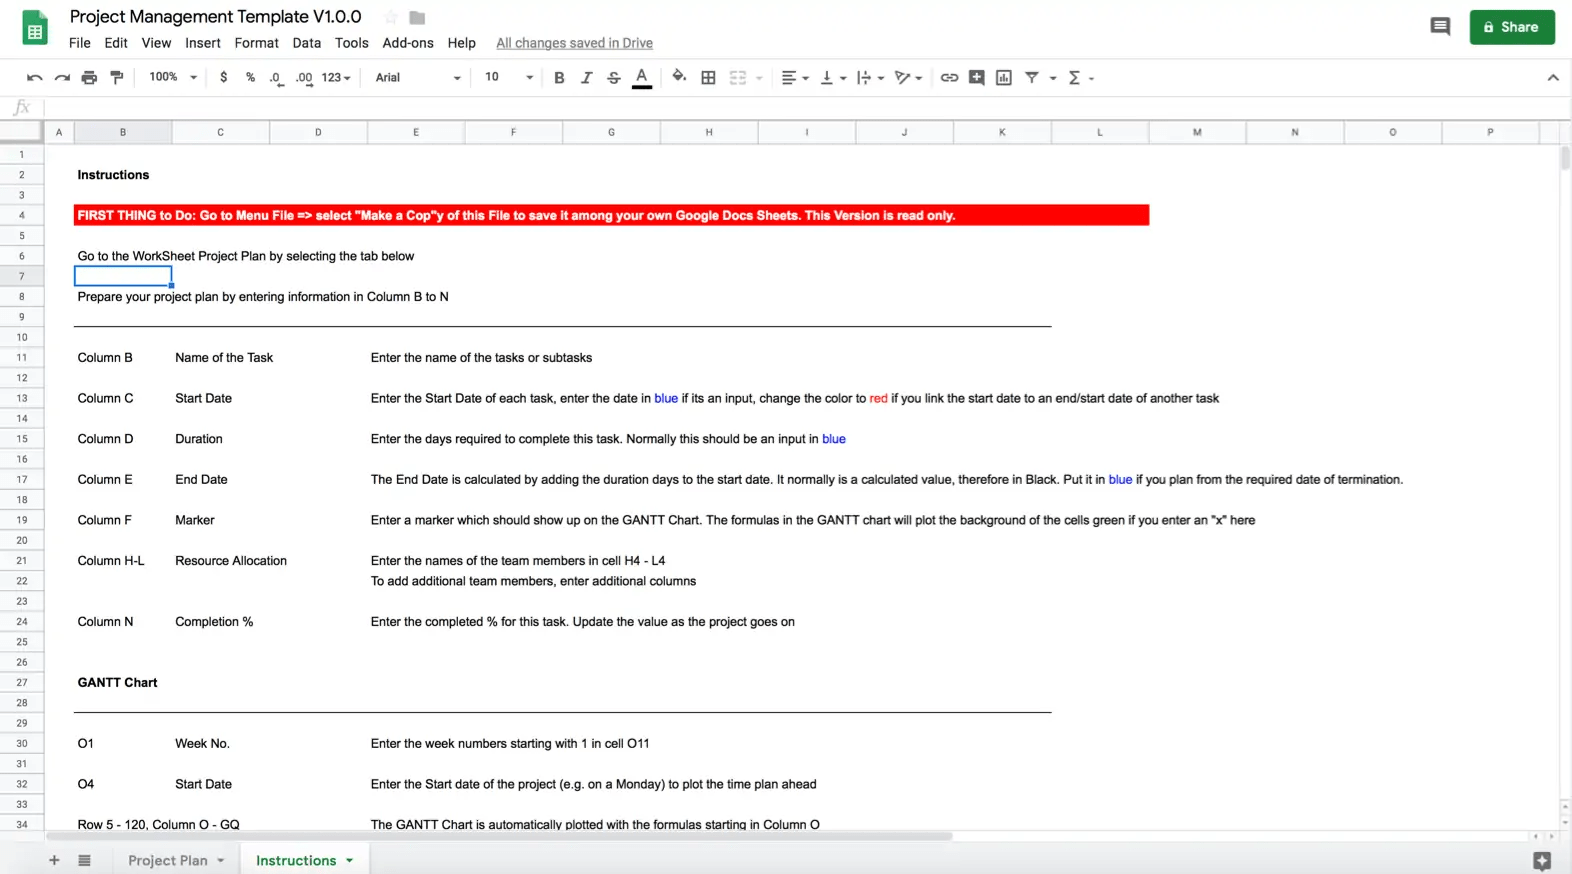1572x874 pixels.
Task: Click the green Share button
Action: (x=1511, y=27)
